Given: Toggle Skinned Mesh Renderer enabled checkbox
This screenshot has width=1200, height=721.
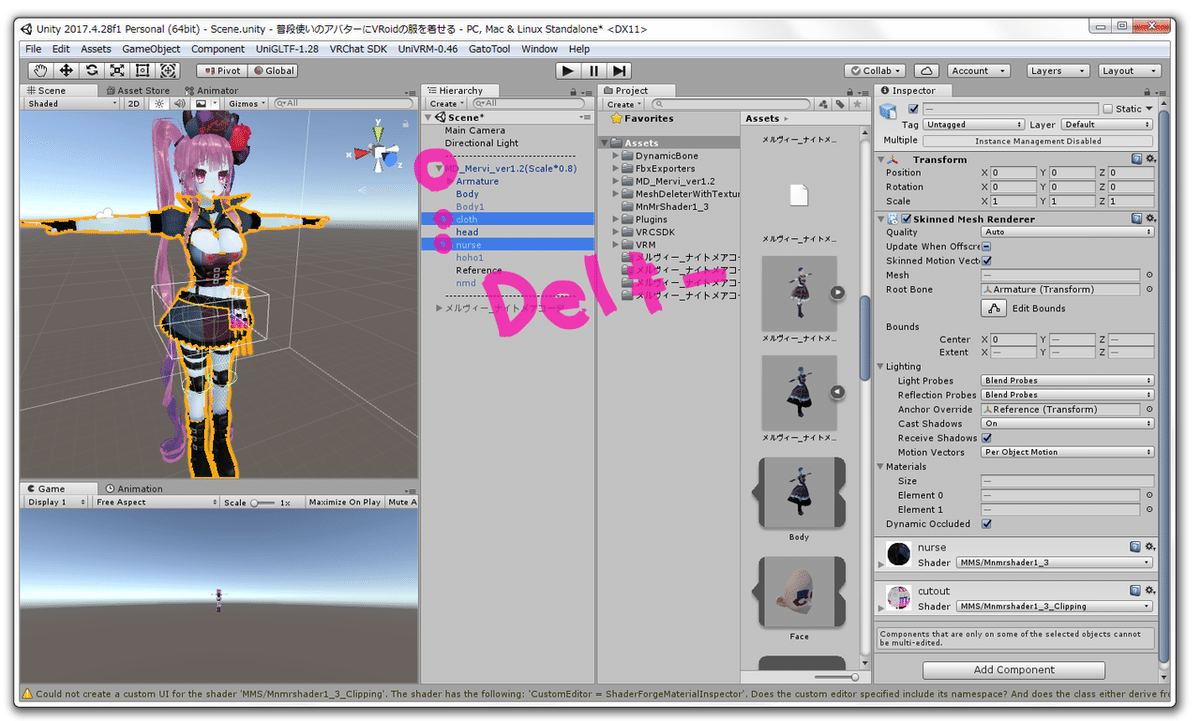Looking at the screenshot, I should pos(906,219).
